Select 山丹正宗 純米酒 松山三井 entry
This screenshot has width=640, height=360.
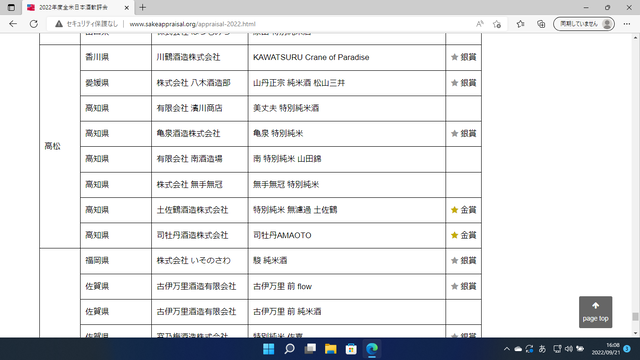(x=347, y=83)
